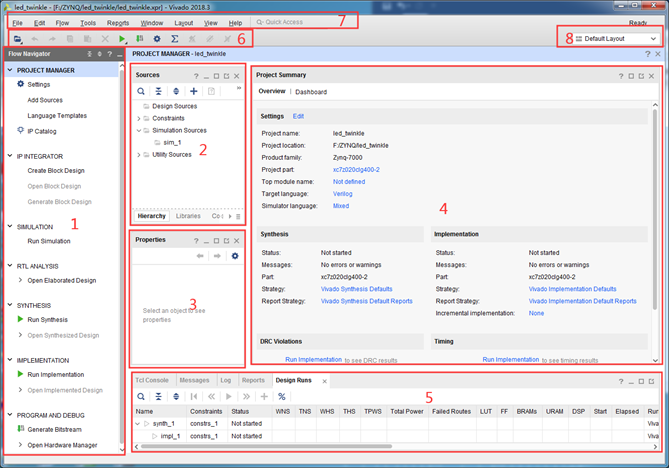Click the xc7z020clg400-2 project part link
The height and width of the screenshot is (468, 669).
coord(356,169)
